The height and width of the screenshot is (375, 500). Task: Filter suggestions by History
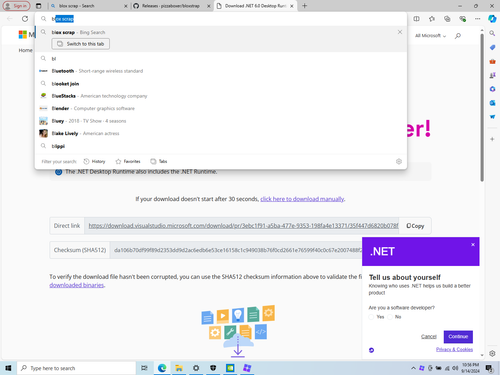pyautogui.click(x=94, y=161)
